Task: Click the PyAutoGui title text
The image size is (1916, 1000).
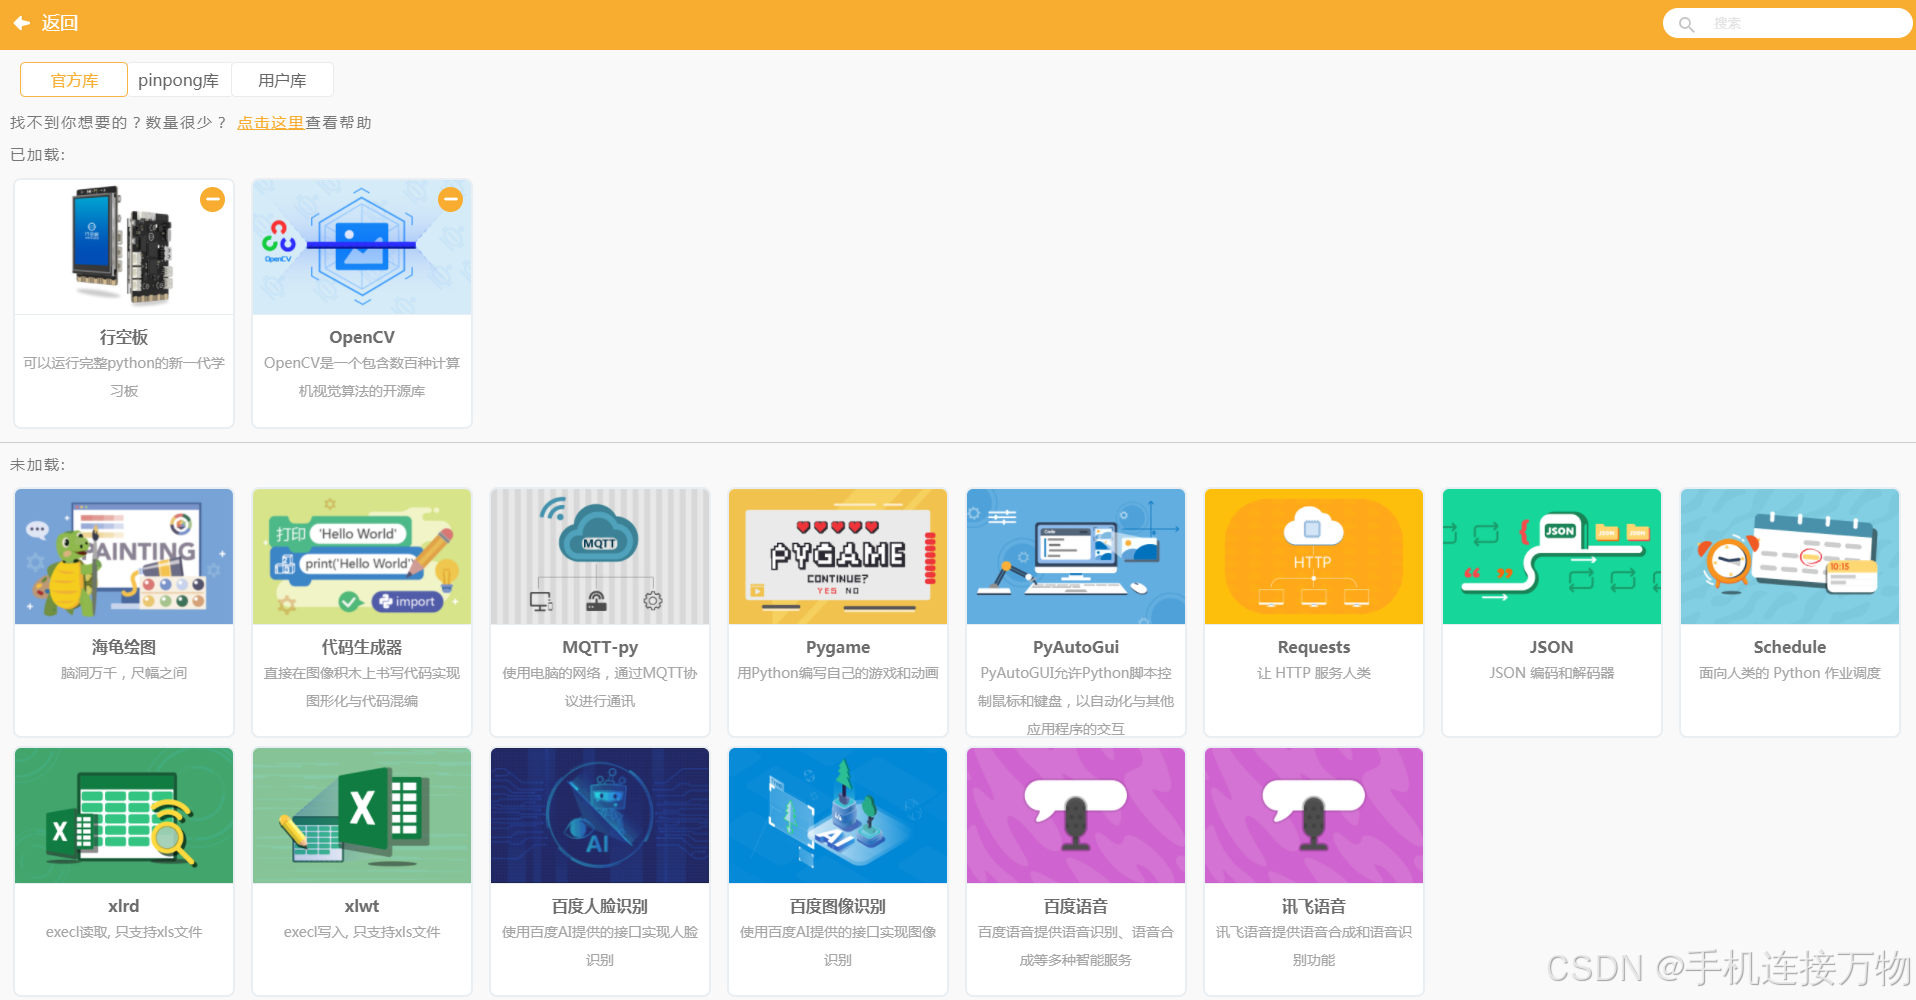Action: pyautogui.click(x=1076, y=647)
